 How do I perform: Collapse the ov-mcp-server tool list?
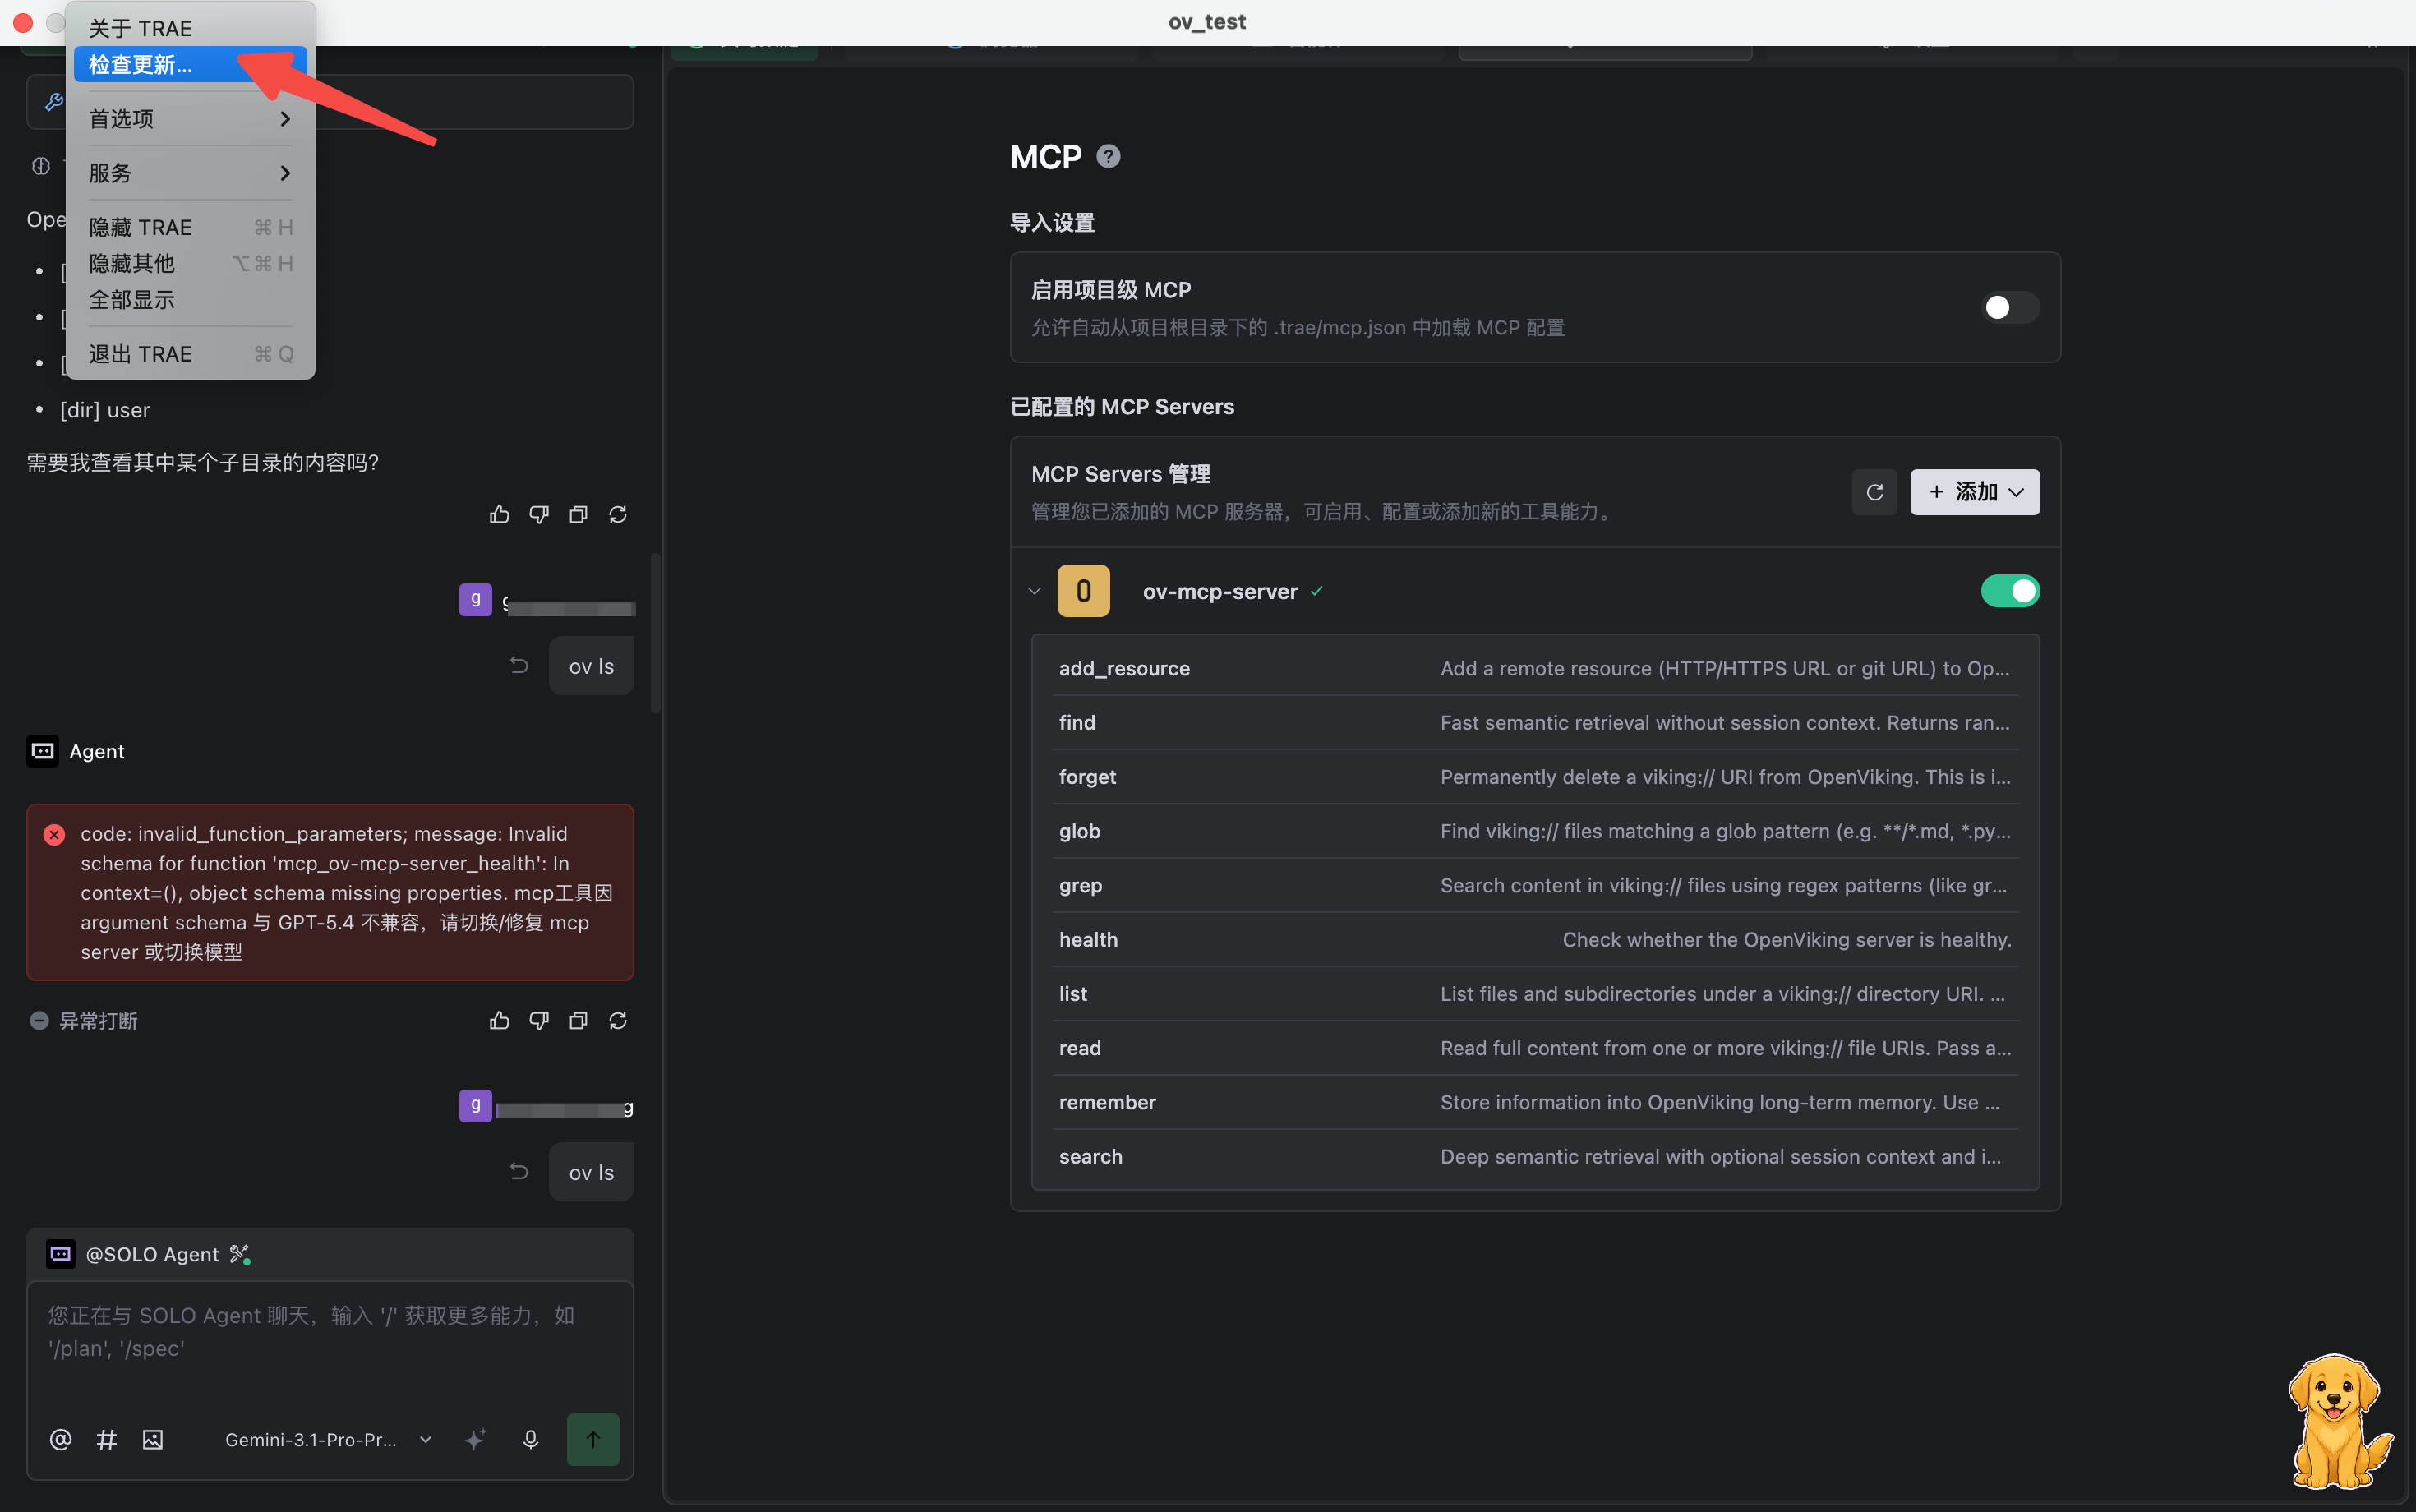(x=1035, y=591)
